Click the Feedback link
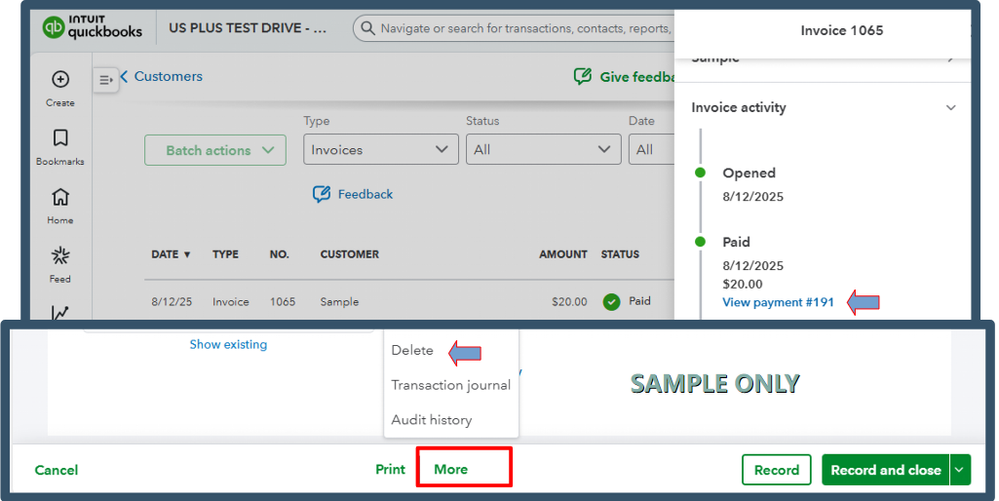This screenshot has height=501, width=999. click(x=365, y=194)
